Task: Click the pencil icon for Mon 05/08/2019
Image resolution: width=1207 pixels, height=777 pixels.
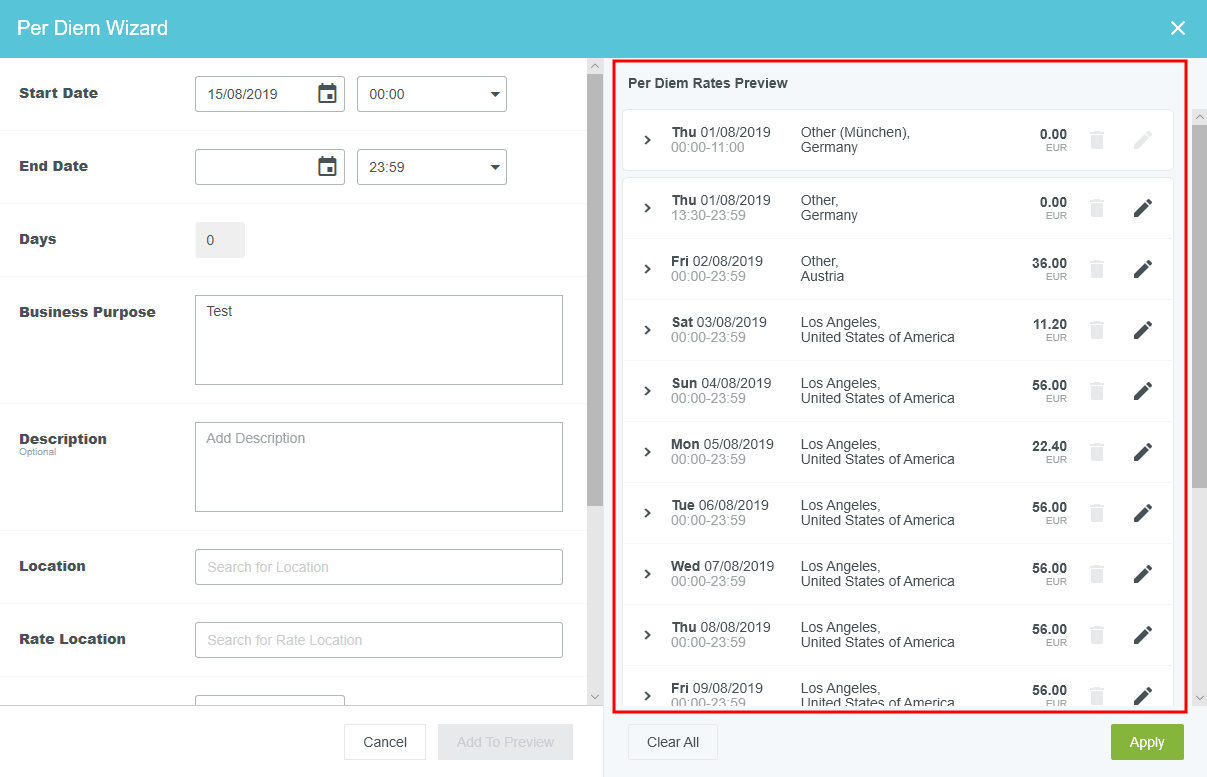Action: [x=1142, y=452]
